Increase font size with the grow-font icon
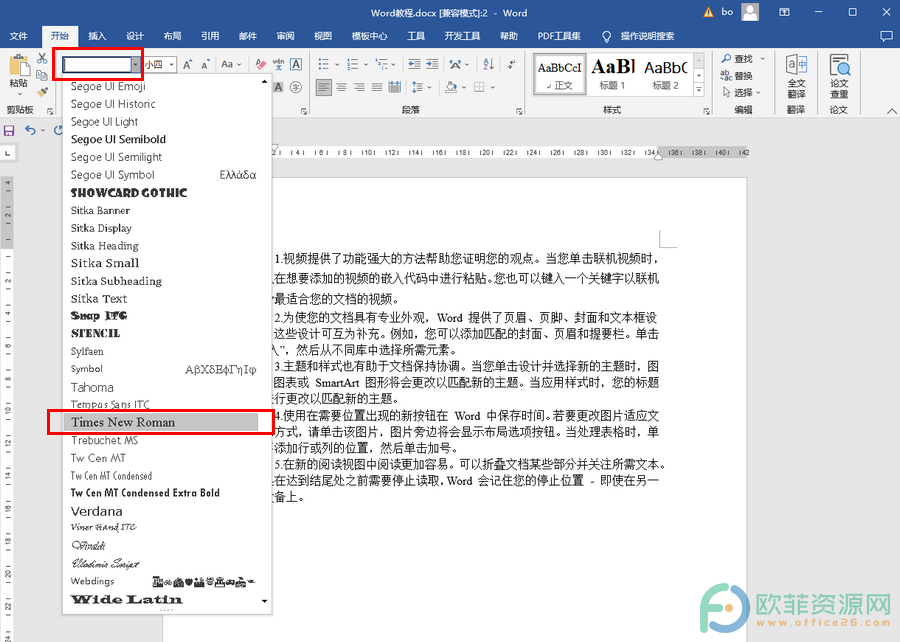The width and height of the screenshot is (900, 642). point(188,64)
